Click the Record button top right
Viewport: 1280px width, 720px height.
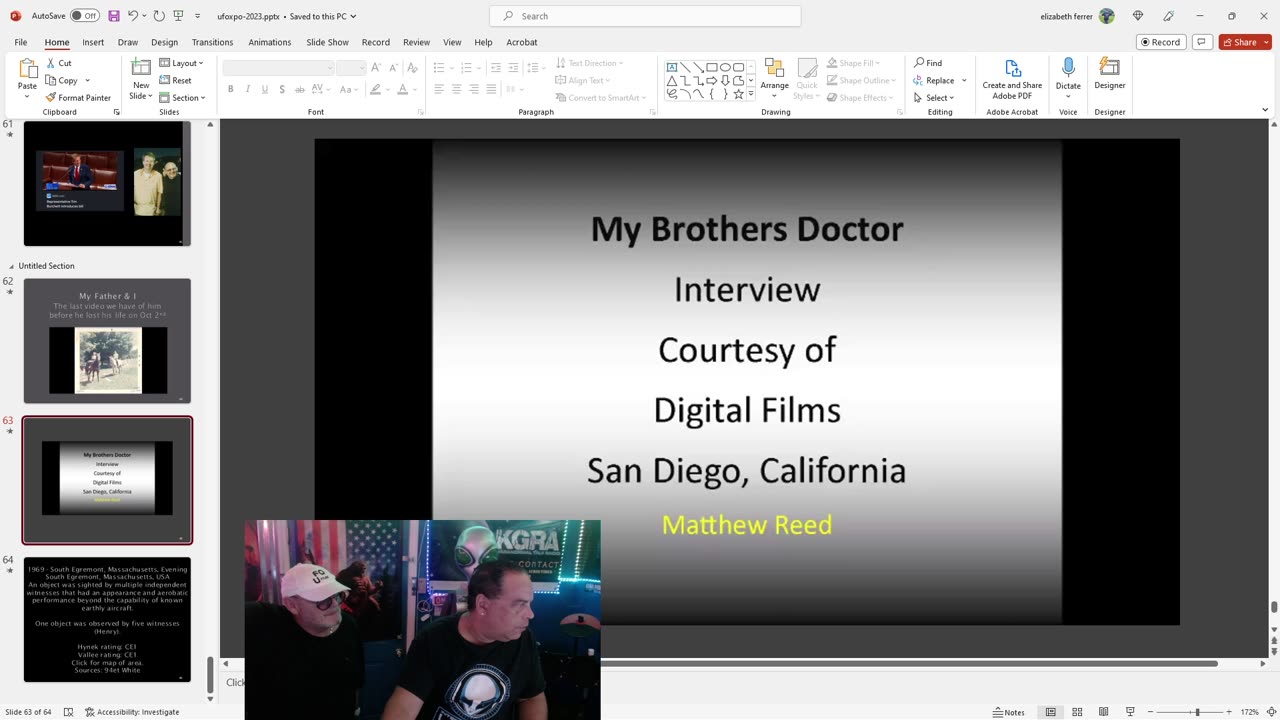1160,42
